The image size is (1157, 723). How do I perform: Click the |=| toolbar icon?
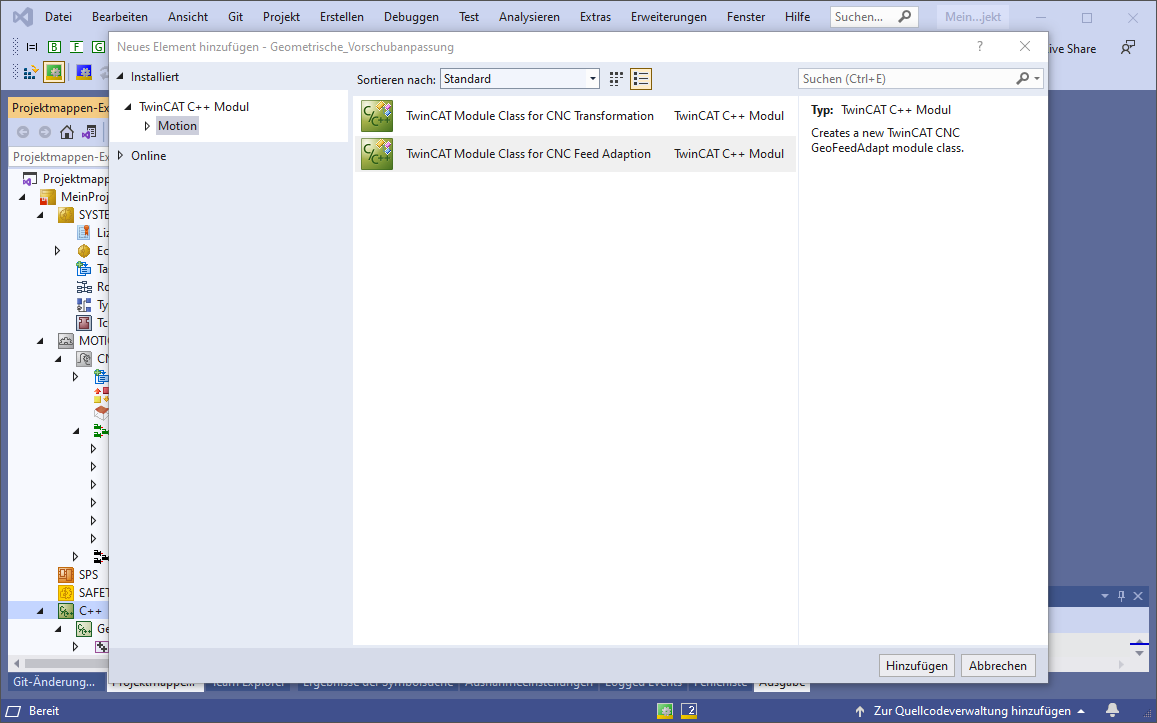[32, 47]
